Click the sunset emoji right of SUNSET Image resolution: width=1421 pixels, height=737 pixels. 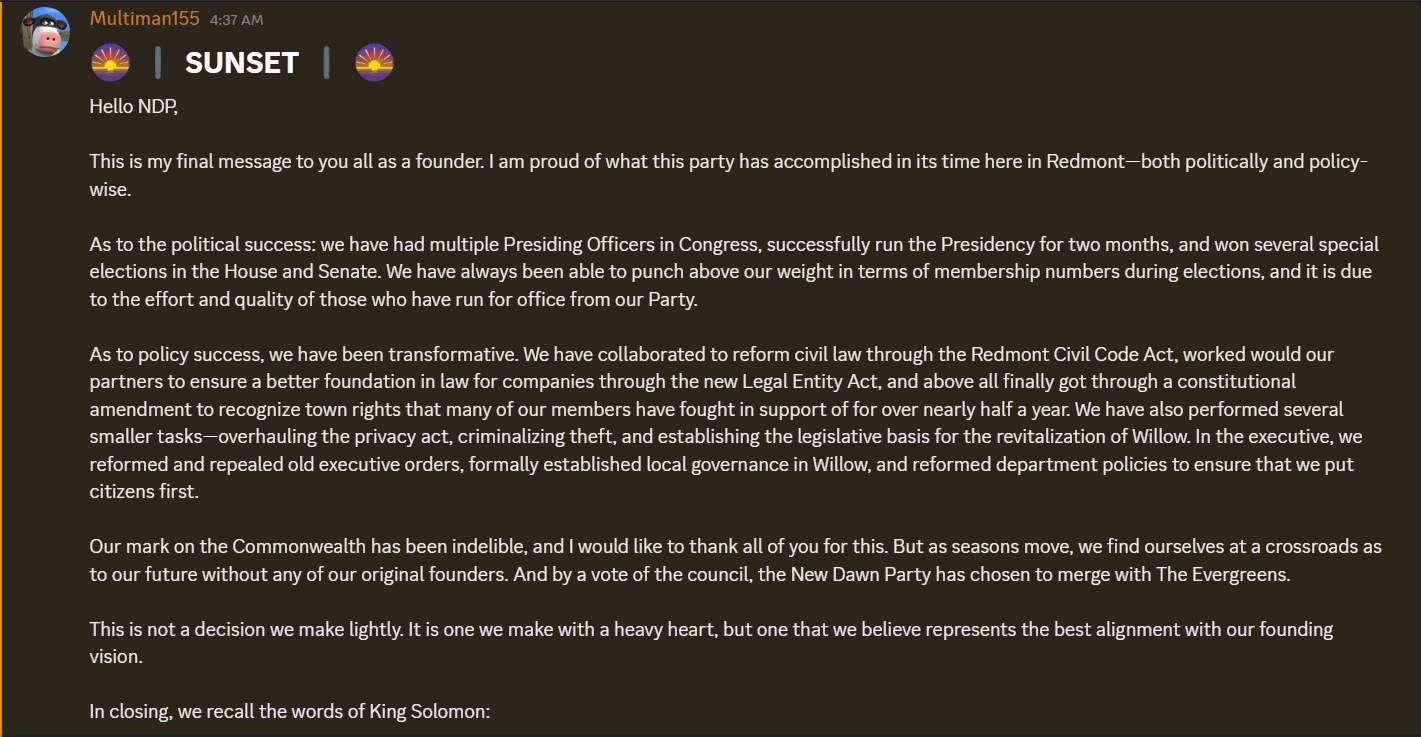[374, 63]
